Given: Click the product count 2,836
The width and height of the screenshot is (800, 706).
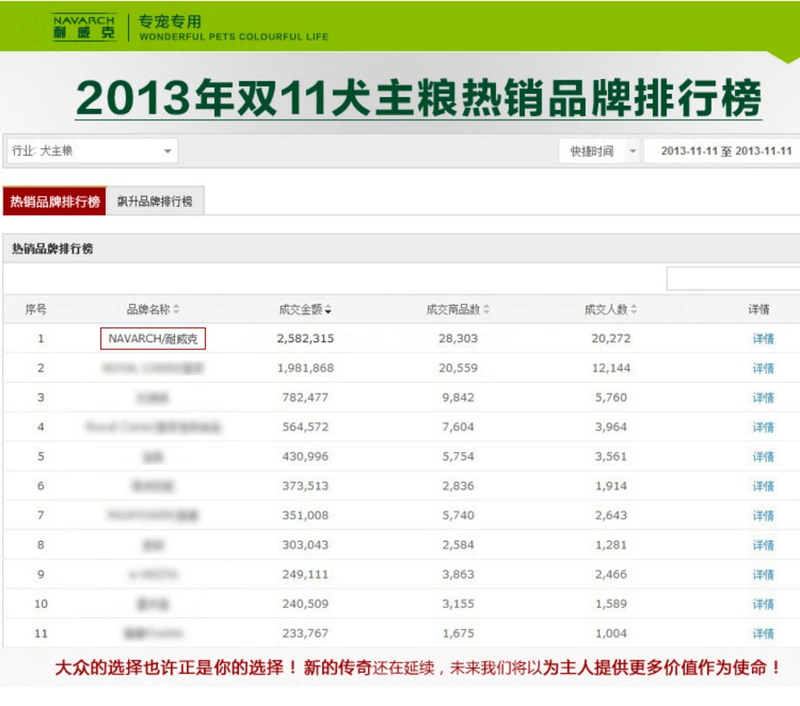Looking at the screenshot, I should pos(458,486).
